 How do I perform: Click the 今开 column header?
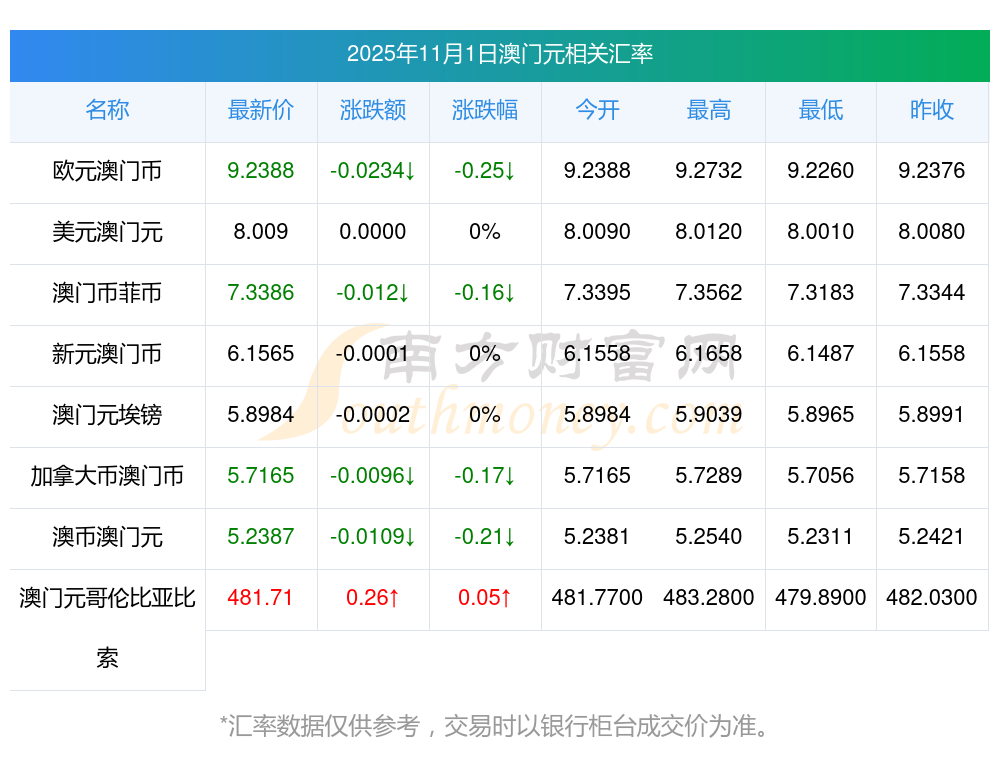[597, 110]
